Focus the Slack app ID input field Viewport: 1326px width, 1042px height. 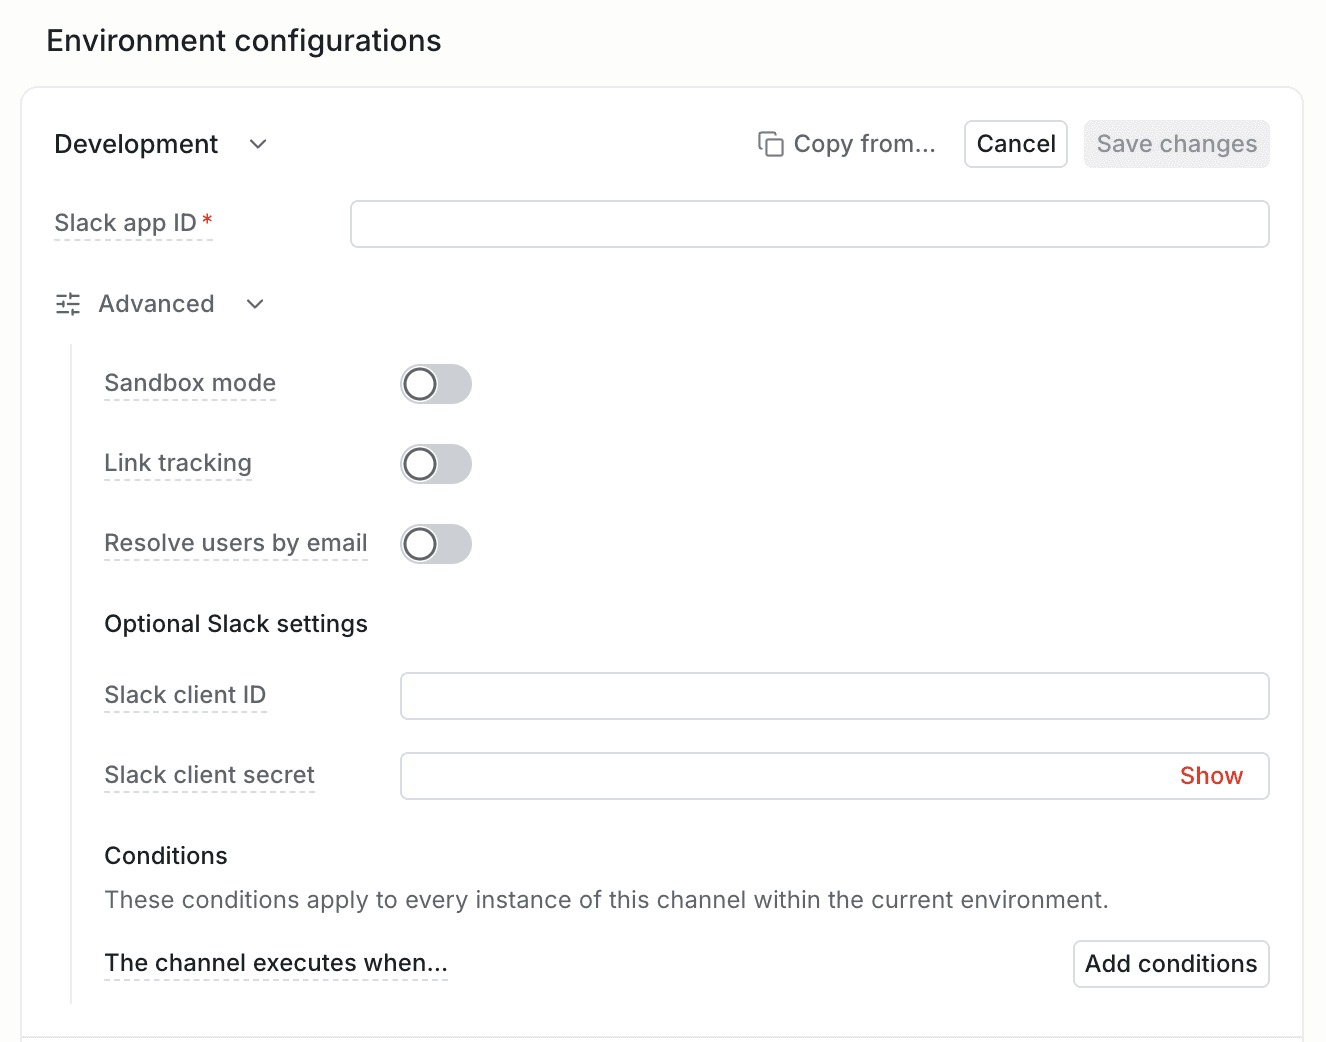(x=810, y=224)
